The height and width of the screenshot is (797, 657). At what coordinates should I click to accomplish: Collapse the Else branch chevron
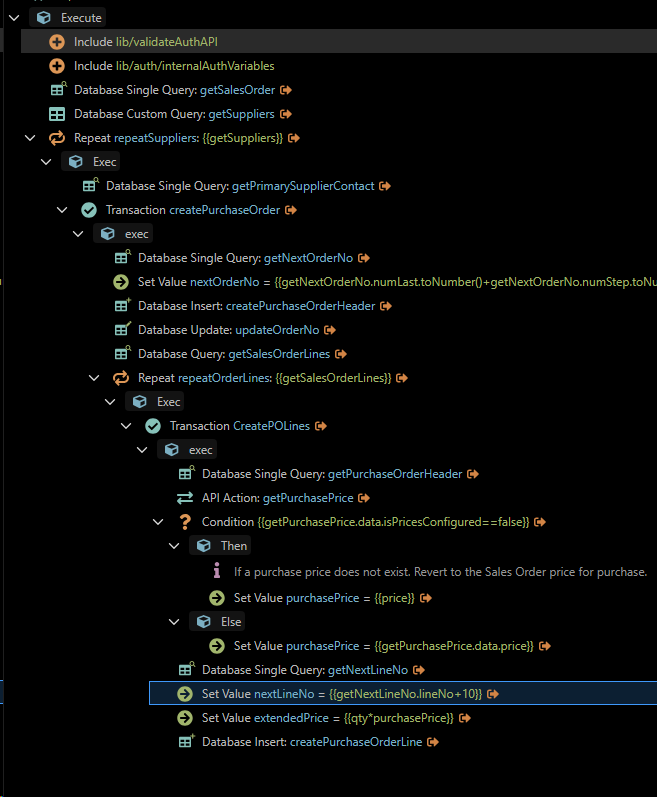(x=175, y=622)
